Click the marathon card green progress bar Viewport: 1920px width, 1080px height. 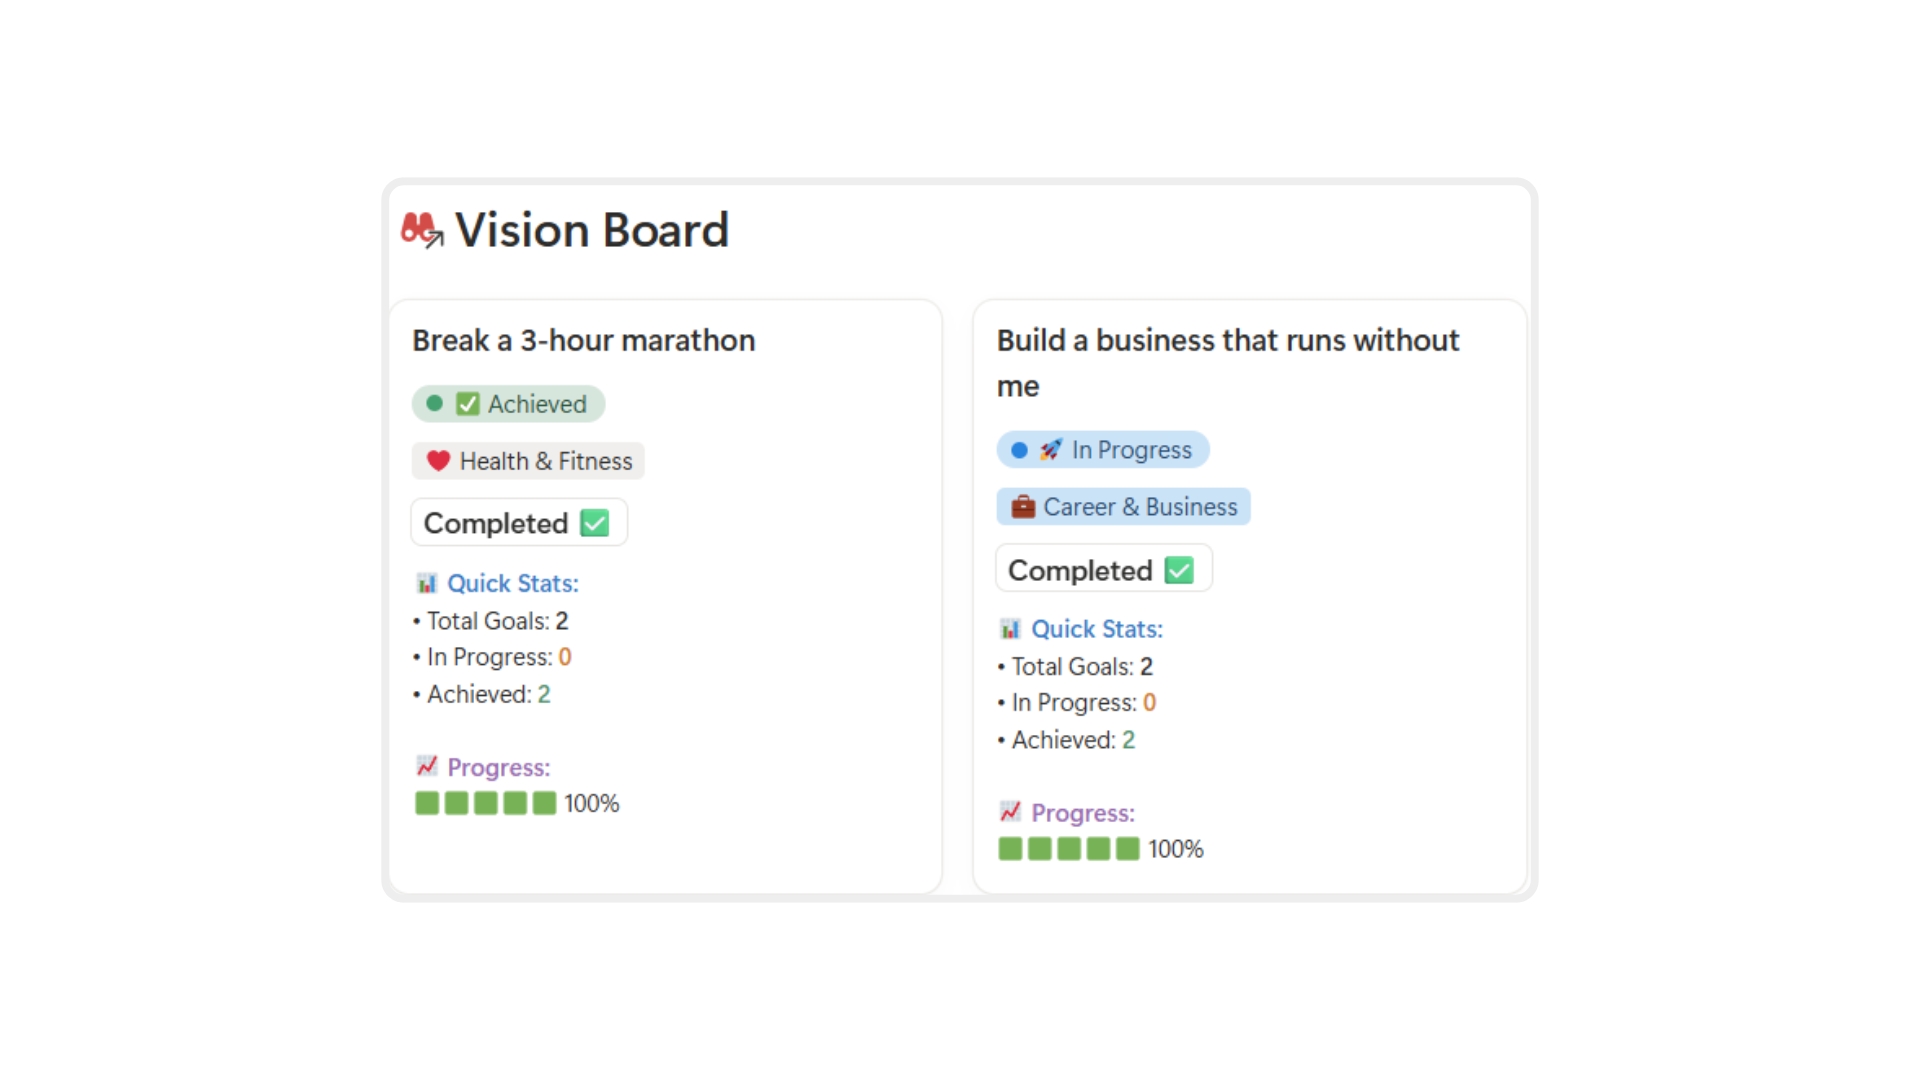[x=486, y=803]
